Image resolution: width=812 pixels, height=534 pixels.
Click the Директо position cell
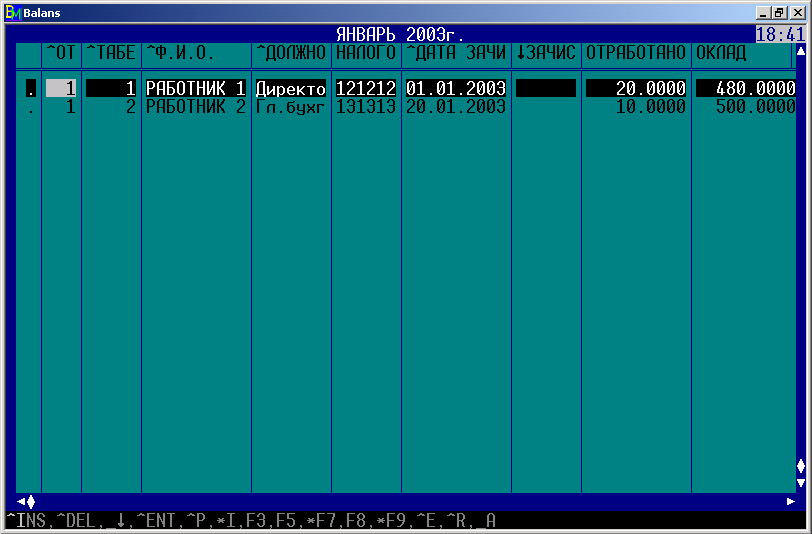[291, 88]
